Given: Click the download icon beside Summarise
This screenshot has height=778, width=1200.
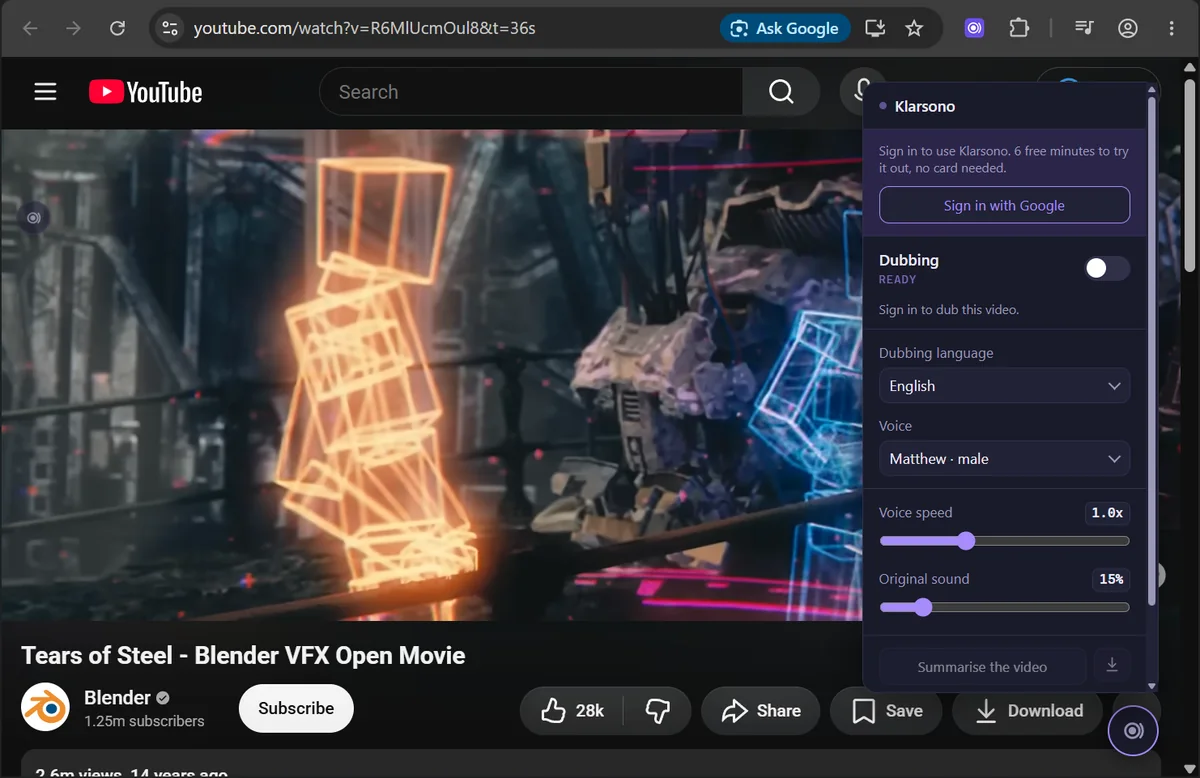Looking at the screenshot, I should click(x=1111, y=665).
